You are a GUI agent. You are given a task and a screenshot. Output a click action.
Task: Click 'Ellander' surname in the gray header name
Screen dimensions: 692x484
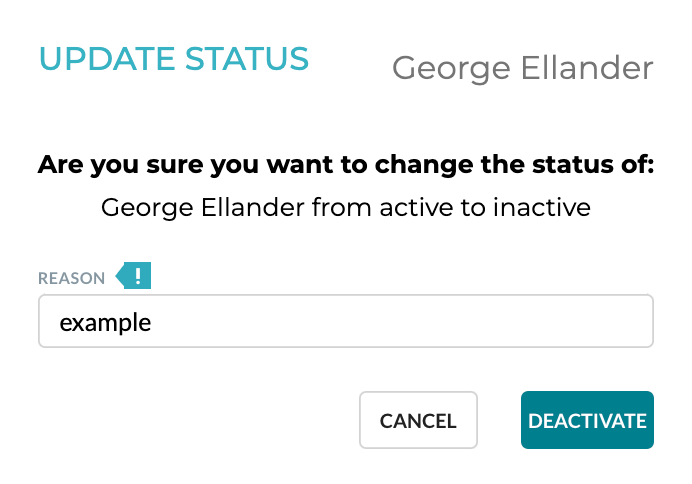click(587, 68)
